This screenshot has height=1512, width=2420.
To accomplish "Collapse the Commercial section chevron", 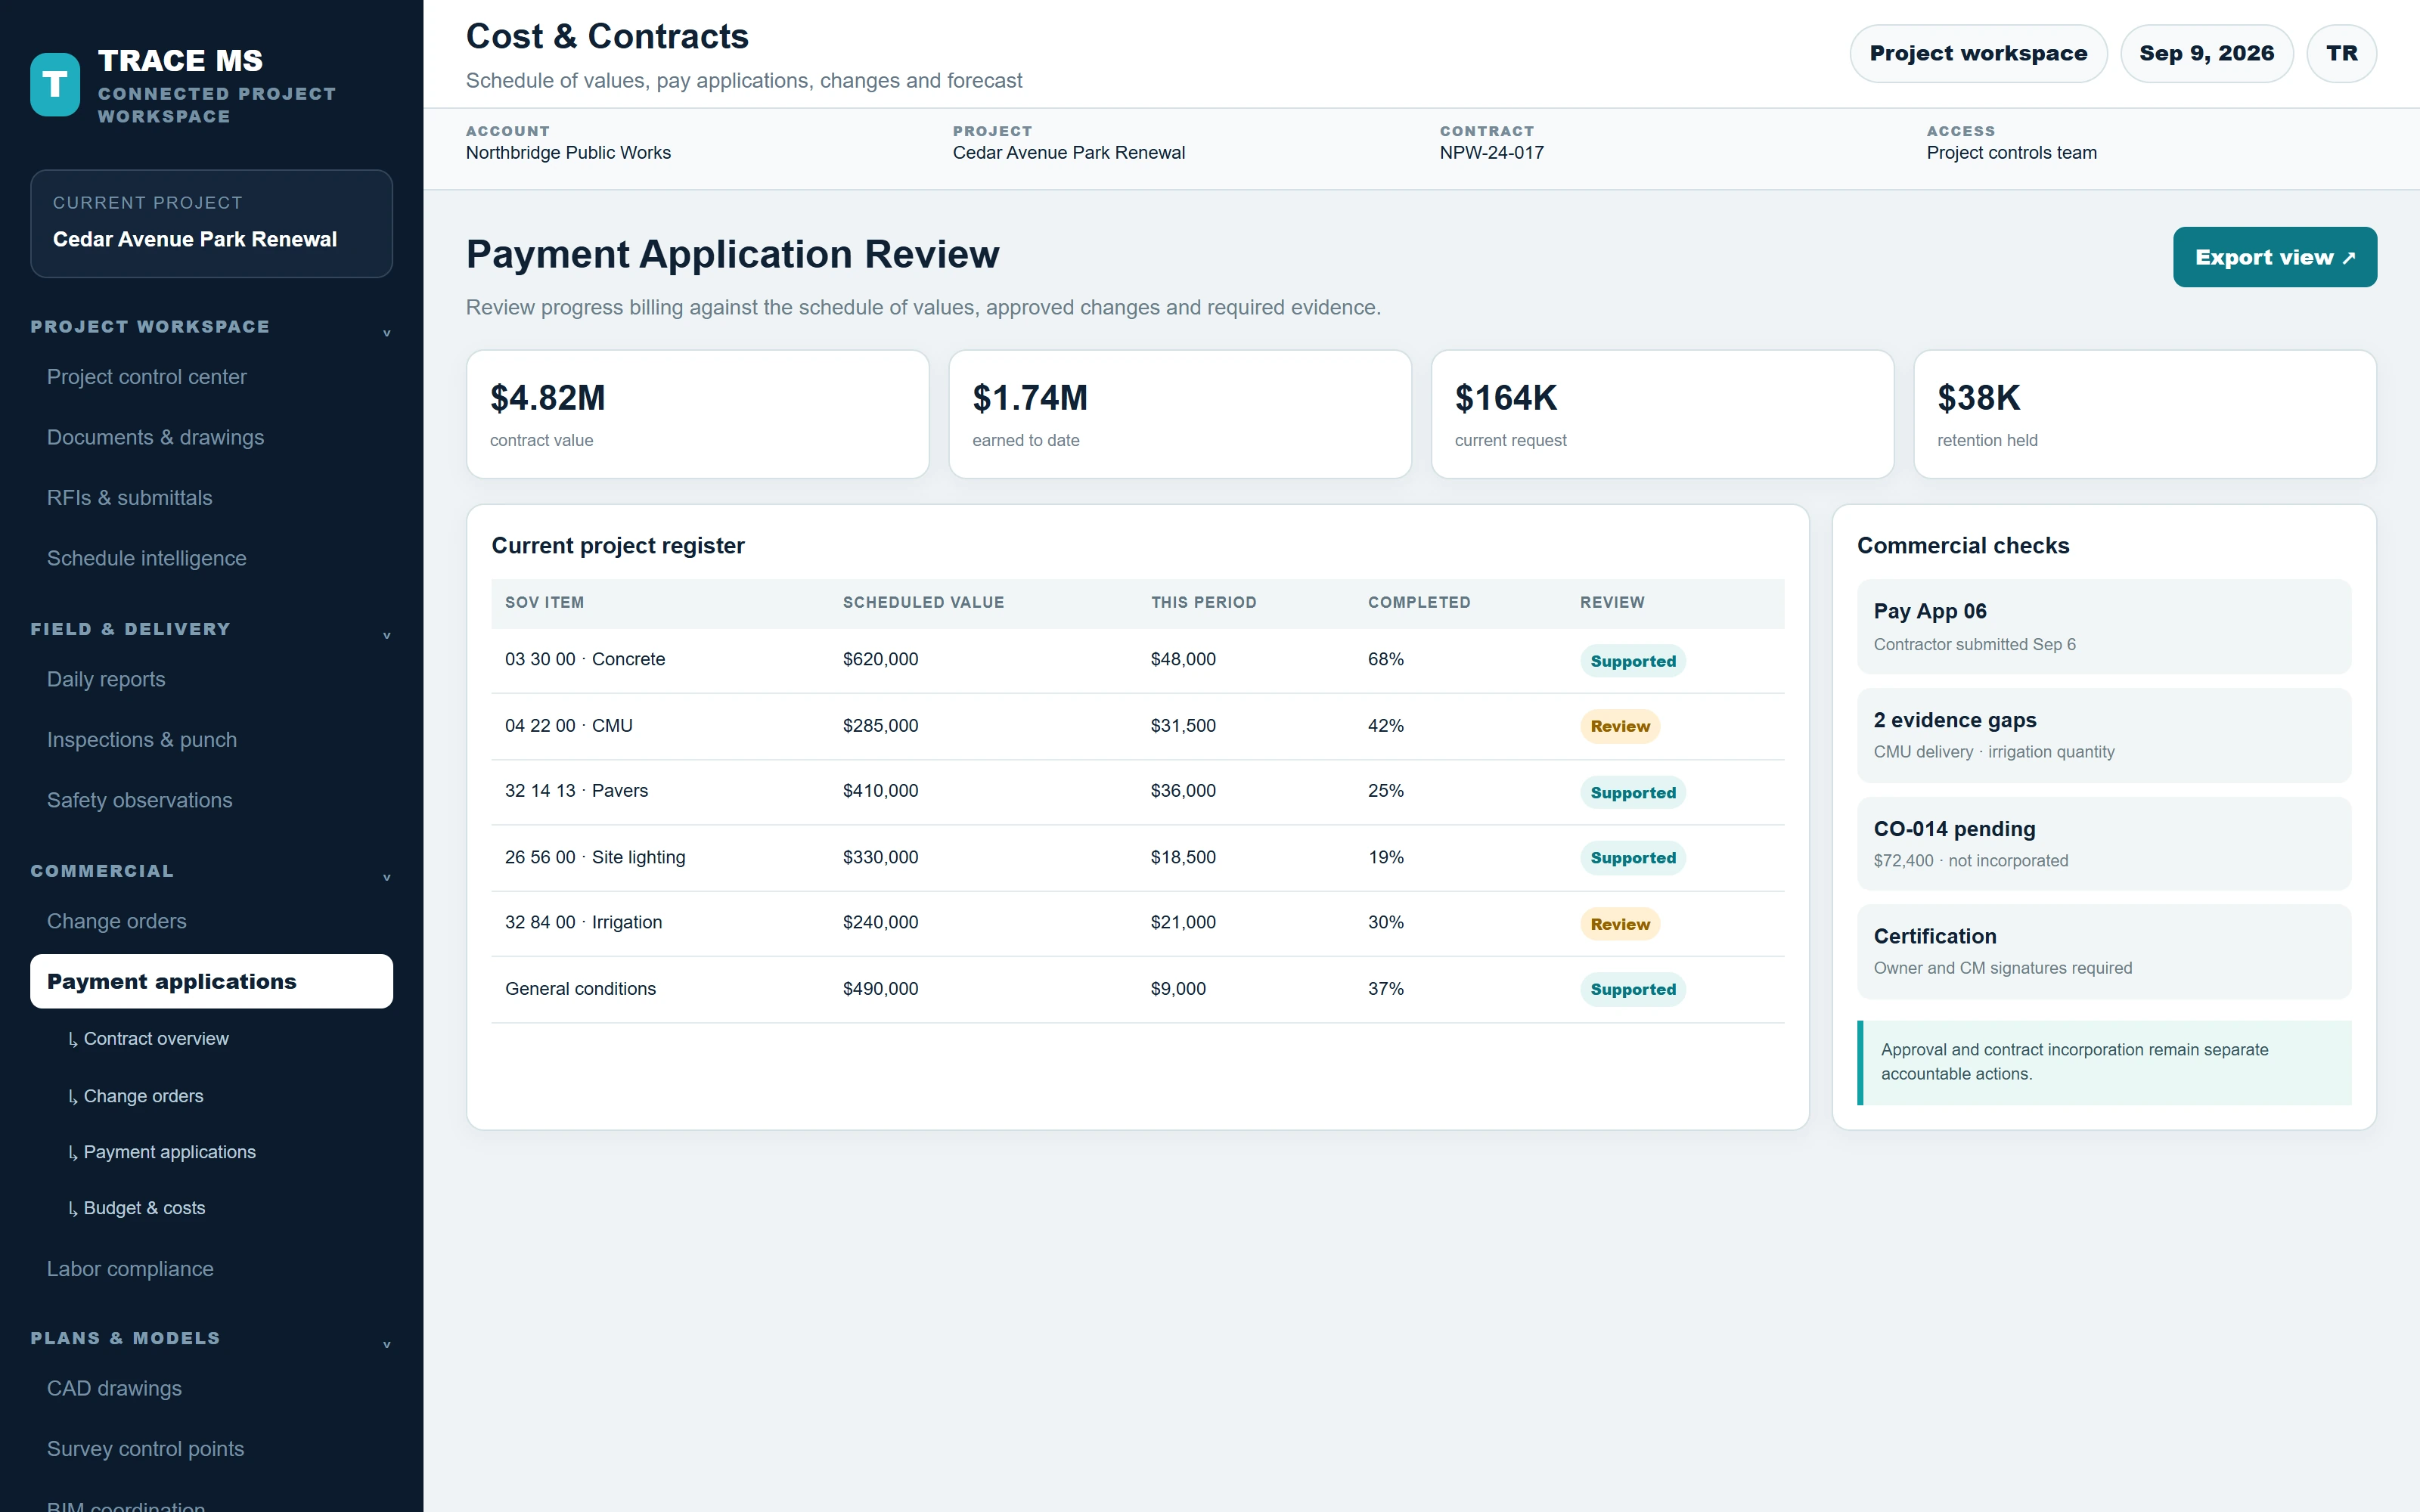I will tap(386, 877).
